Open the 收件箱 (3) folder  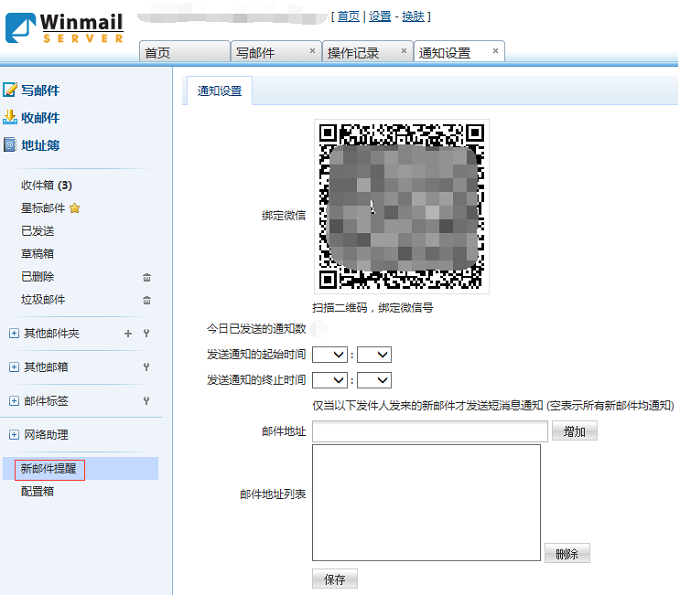point(46,186)
